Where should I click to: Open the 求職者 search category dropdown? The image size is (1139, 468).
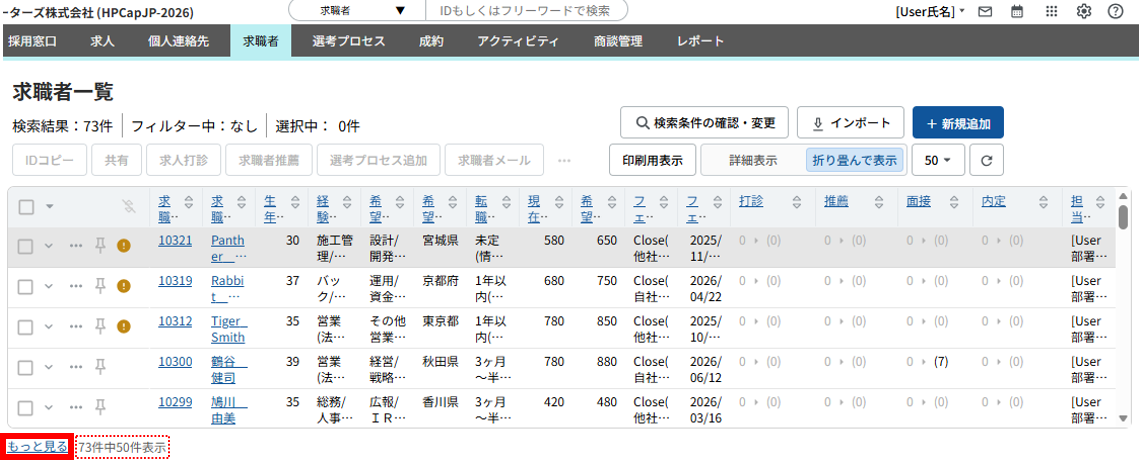[x=357, y=11]
